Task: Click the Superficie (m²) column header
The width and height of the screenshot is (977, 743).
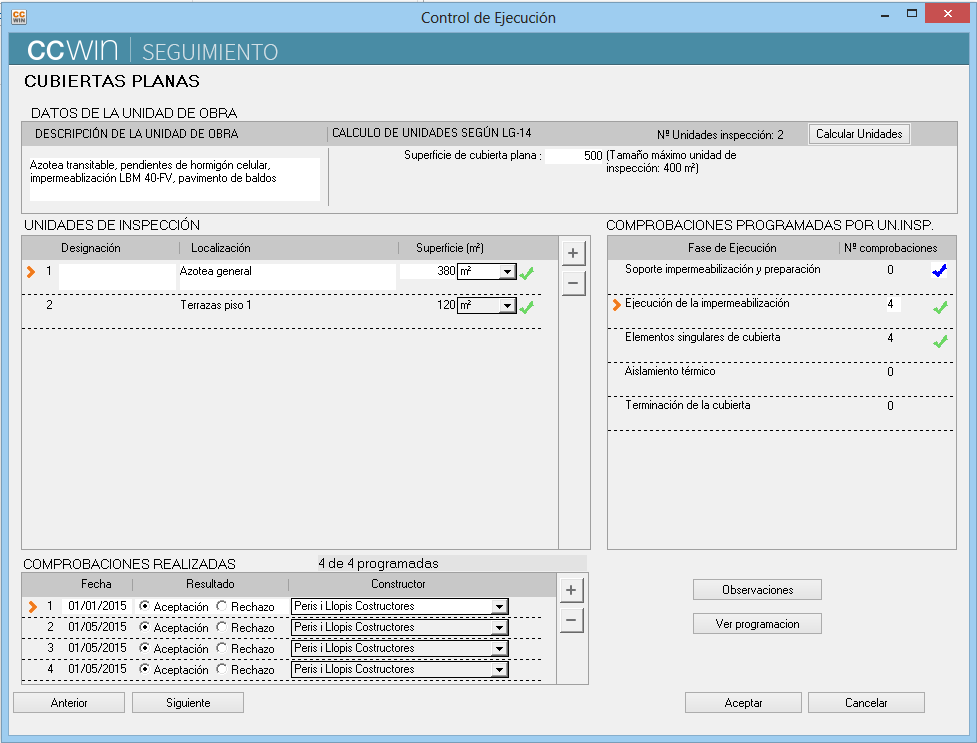Action: click(450, 248)
